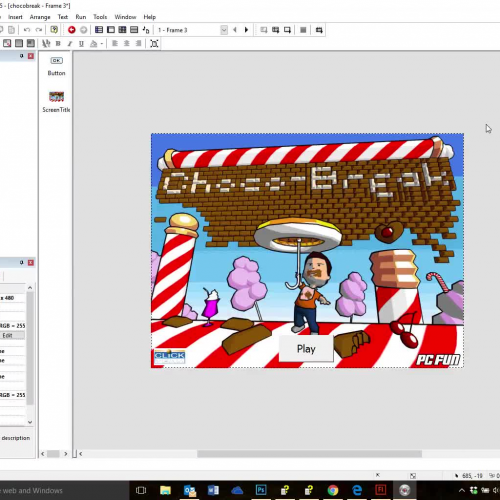This screenshot has height=500, width=500.
Task: Open File Explorer from the taskbar
Action: [x=165, y=490]
